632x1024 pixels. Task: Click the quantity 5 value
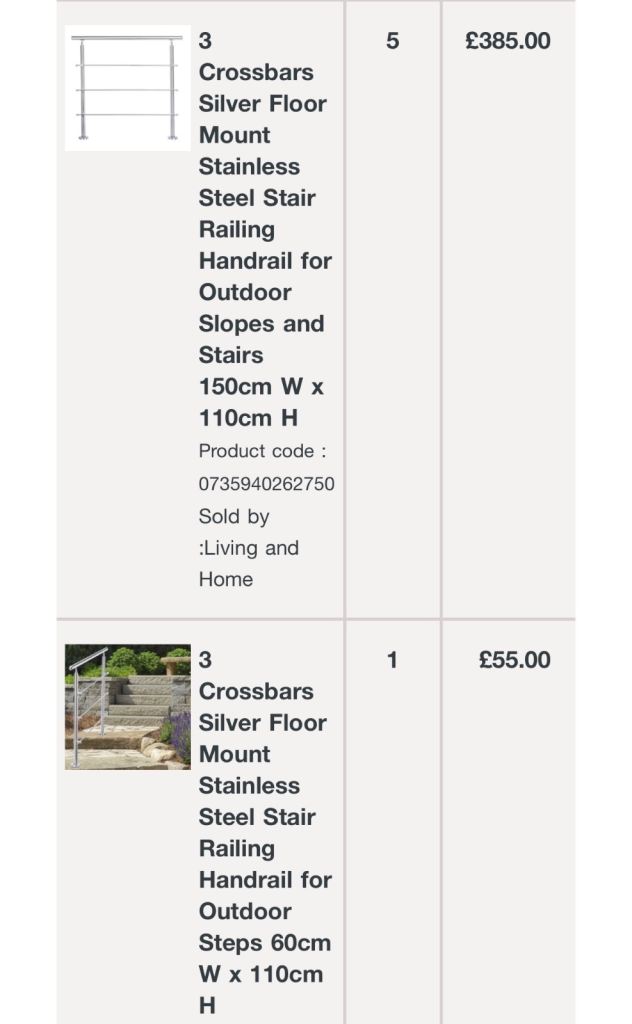pyautogui.click(x=392, y=41)
